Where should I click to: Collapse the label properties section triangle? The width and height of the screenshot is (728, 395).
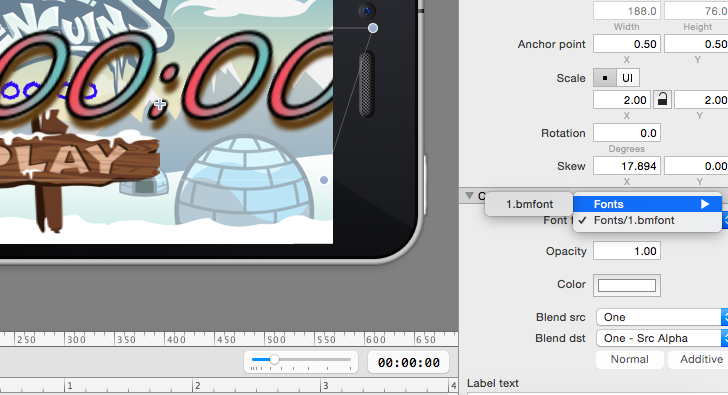469,195
